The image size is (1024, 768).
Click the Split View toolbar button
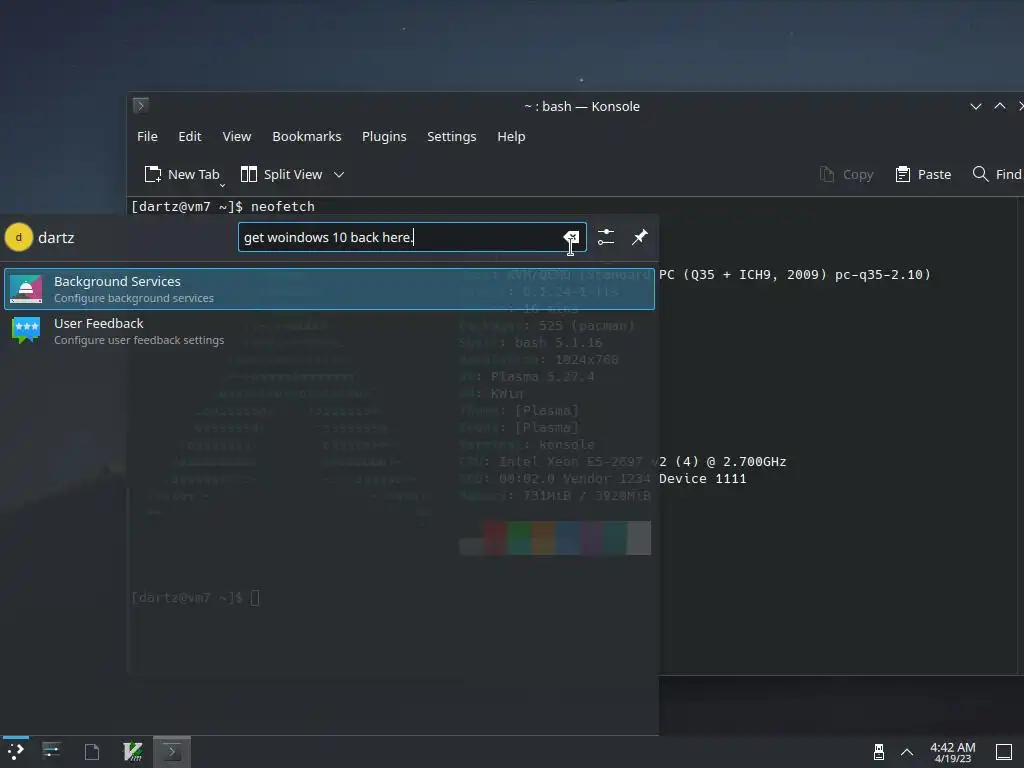click(281, 174)
